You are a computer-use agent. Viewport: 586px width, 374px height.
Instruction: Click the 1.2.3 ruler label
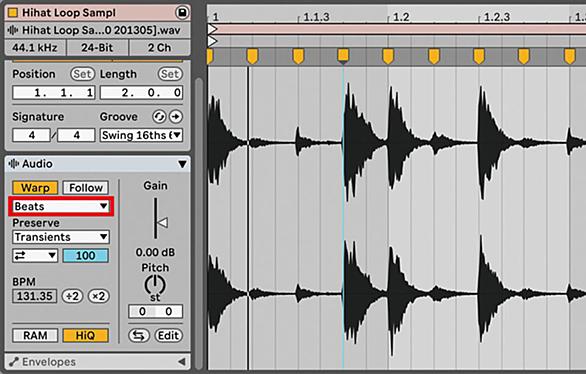click(497, 17)
